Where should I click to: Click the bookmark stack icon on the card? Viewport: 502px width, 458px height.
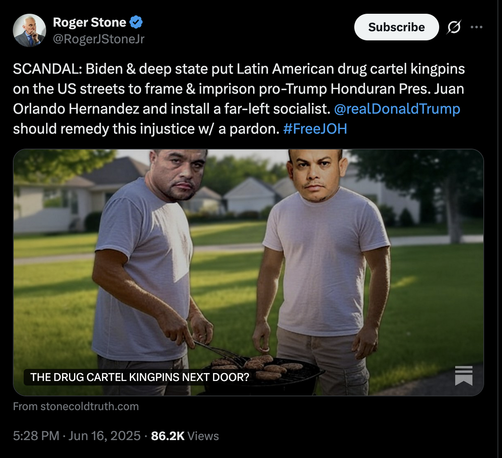pyautogui.click(x=464, y=375)
